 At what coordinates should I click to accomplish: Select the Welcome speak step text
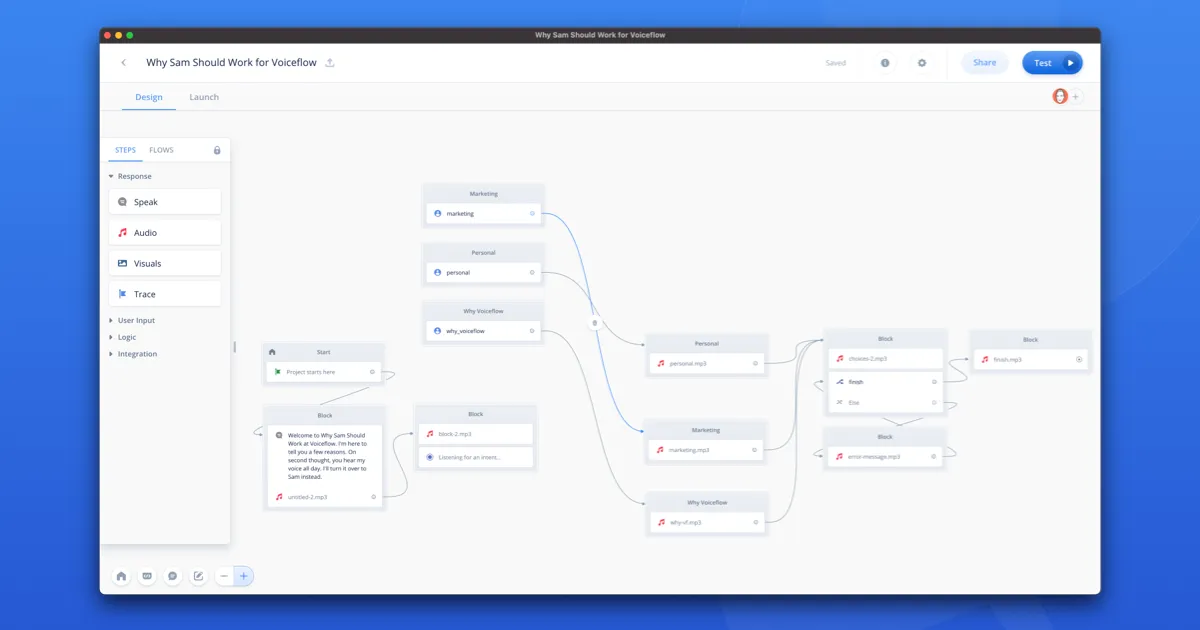click(327, 456)
